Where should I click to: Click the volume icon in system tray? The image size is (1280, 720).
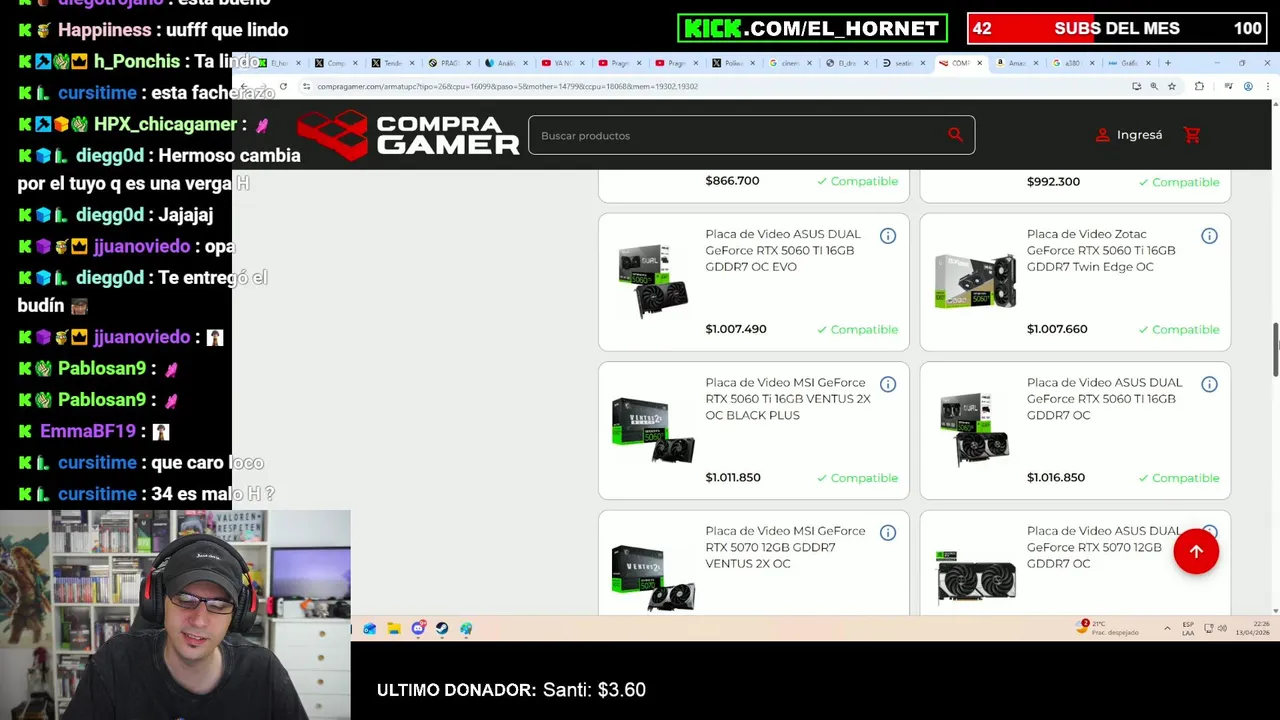click(1223, 628)
